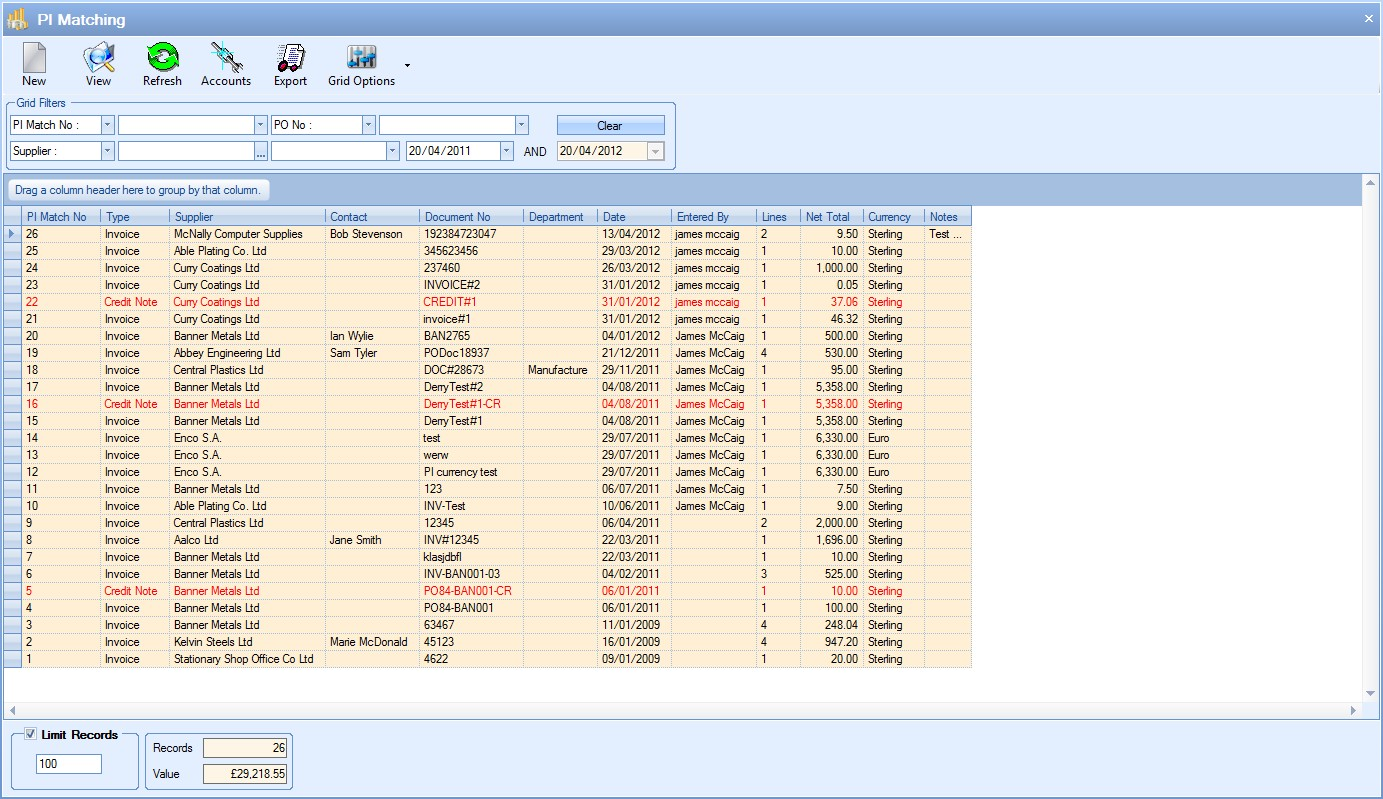Toggle the Limit Records checkbox
The image size is (1383, 799).
tap(30, 735)
